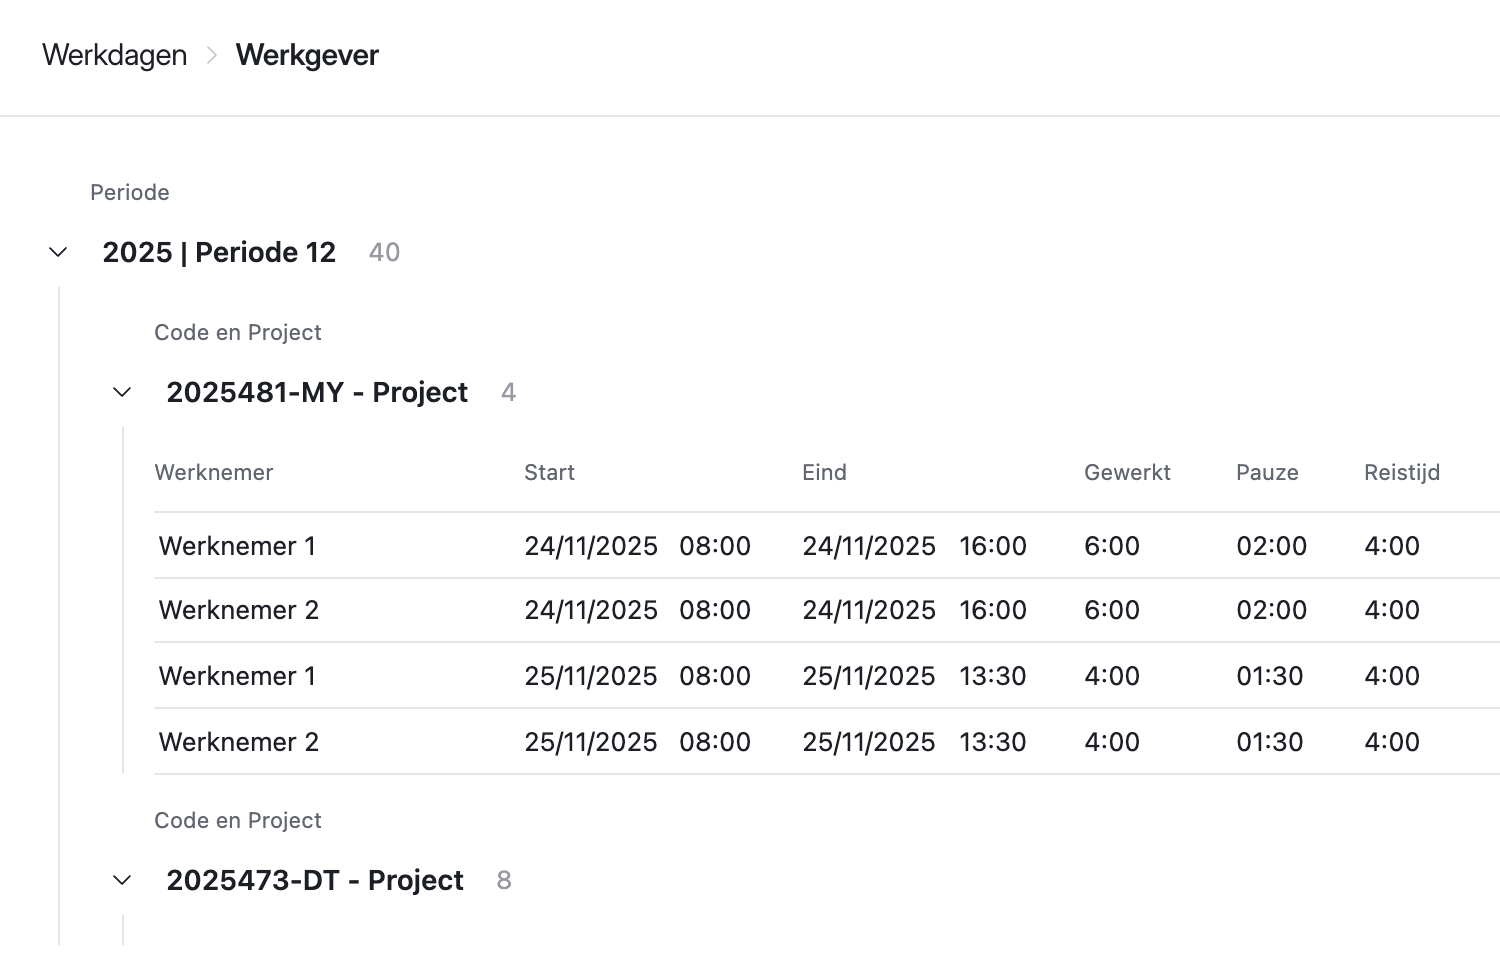Collapse the 2025481-MY - Project group
The height and width of the screenshot is (966, 1500).
point(122,392)
